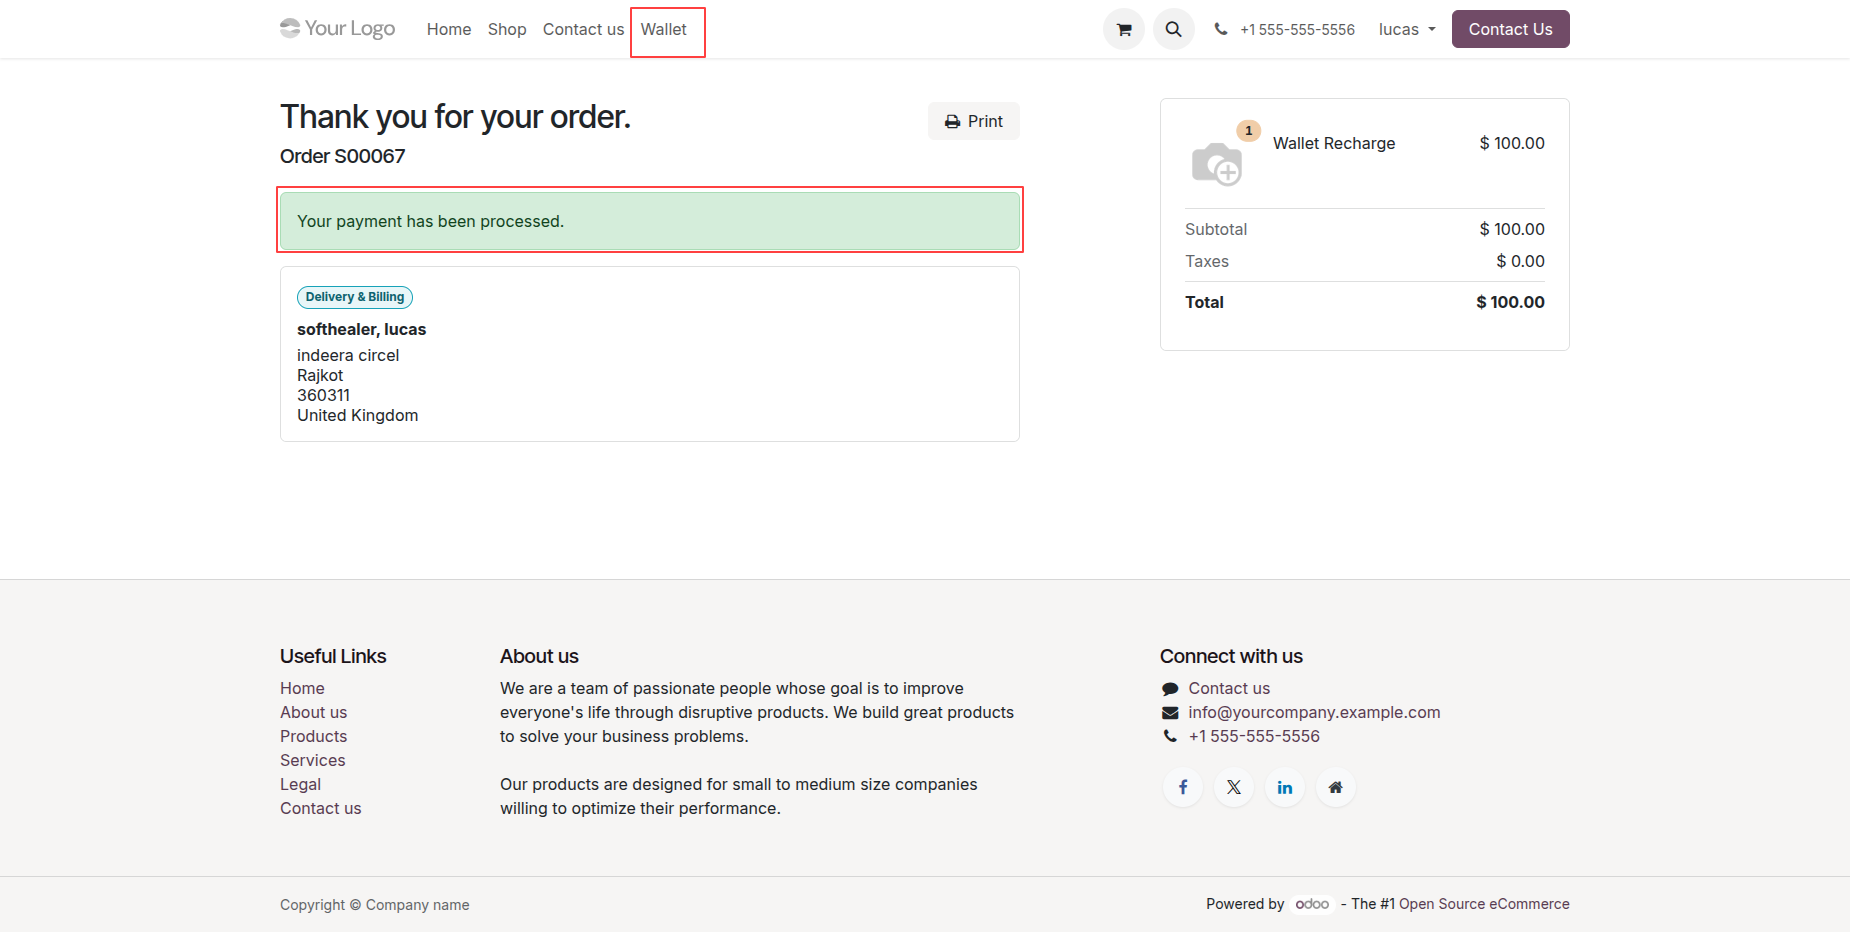Go to Home in the top menu

(x=449, y=29)
